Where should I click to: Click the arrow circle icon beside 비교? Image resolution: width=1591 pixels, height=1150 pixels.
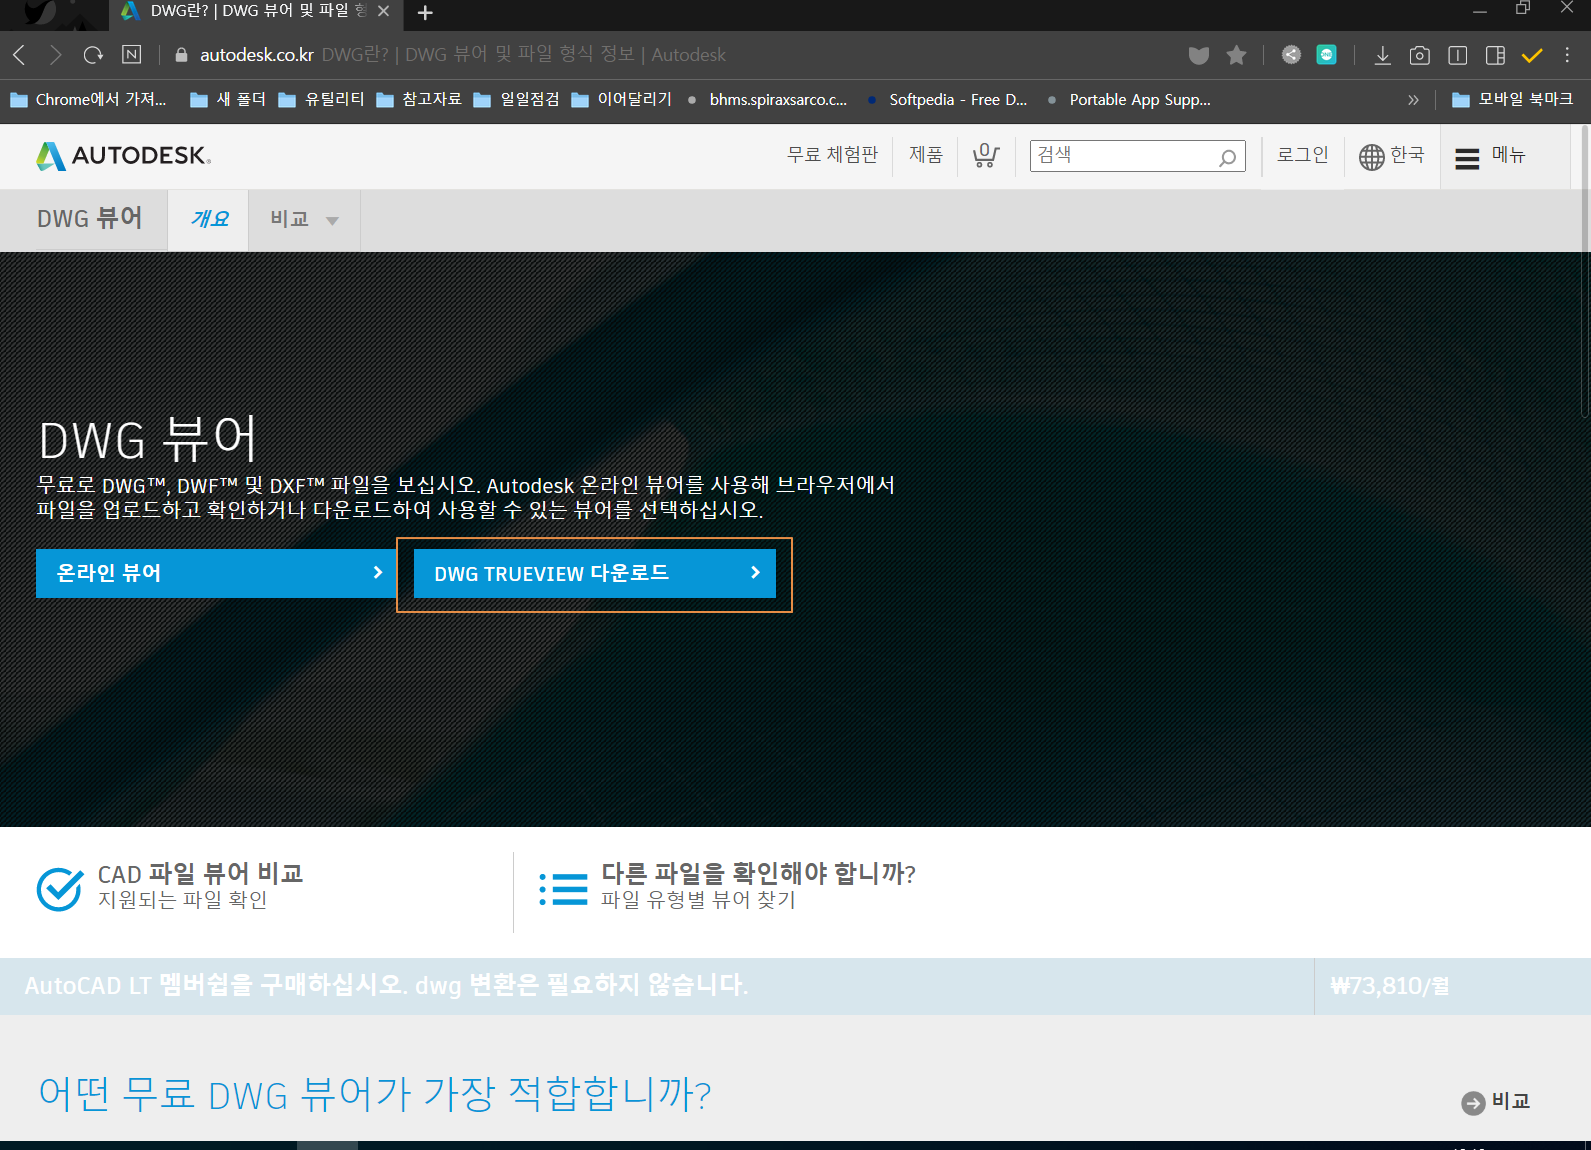1473,1103
